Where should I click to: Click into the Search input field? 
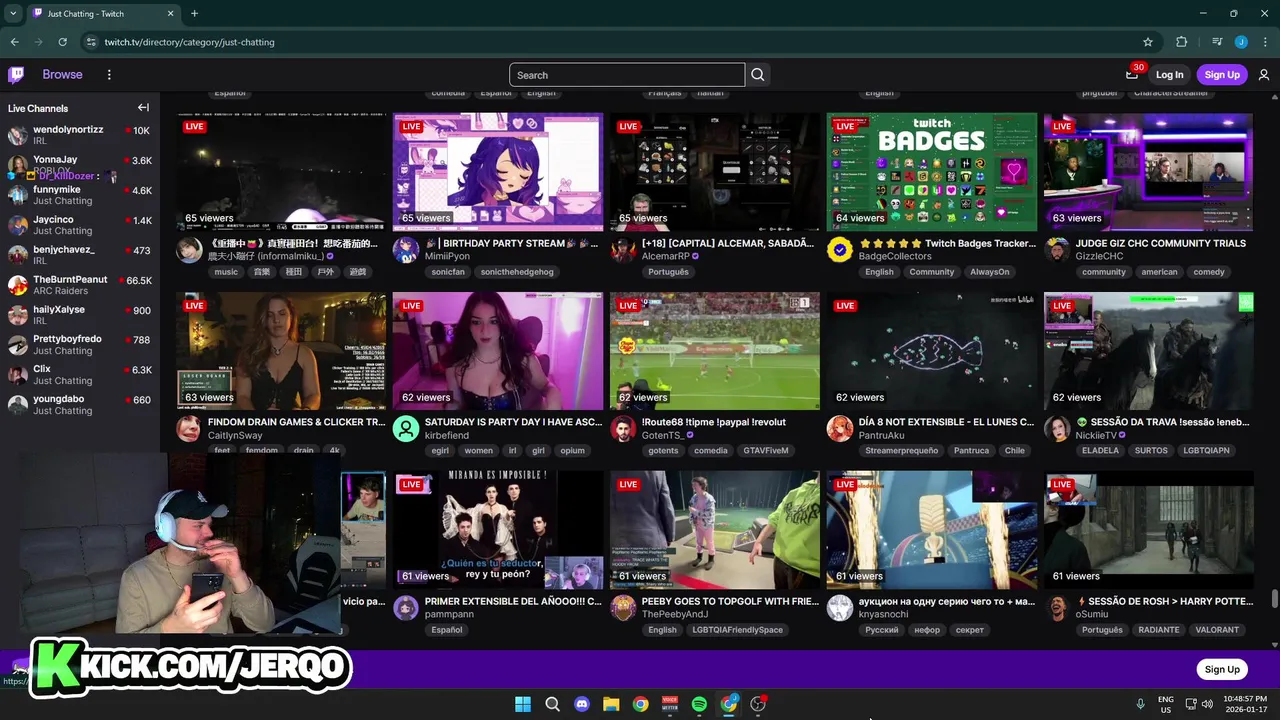627,75
